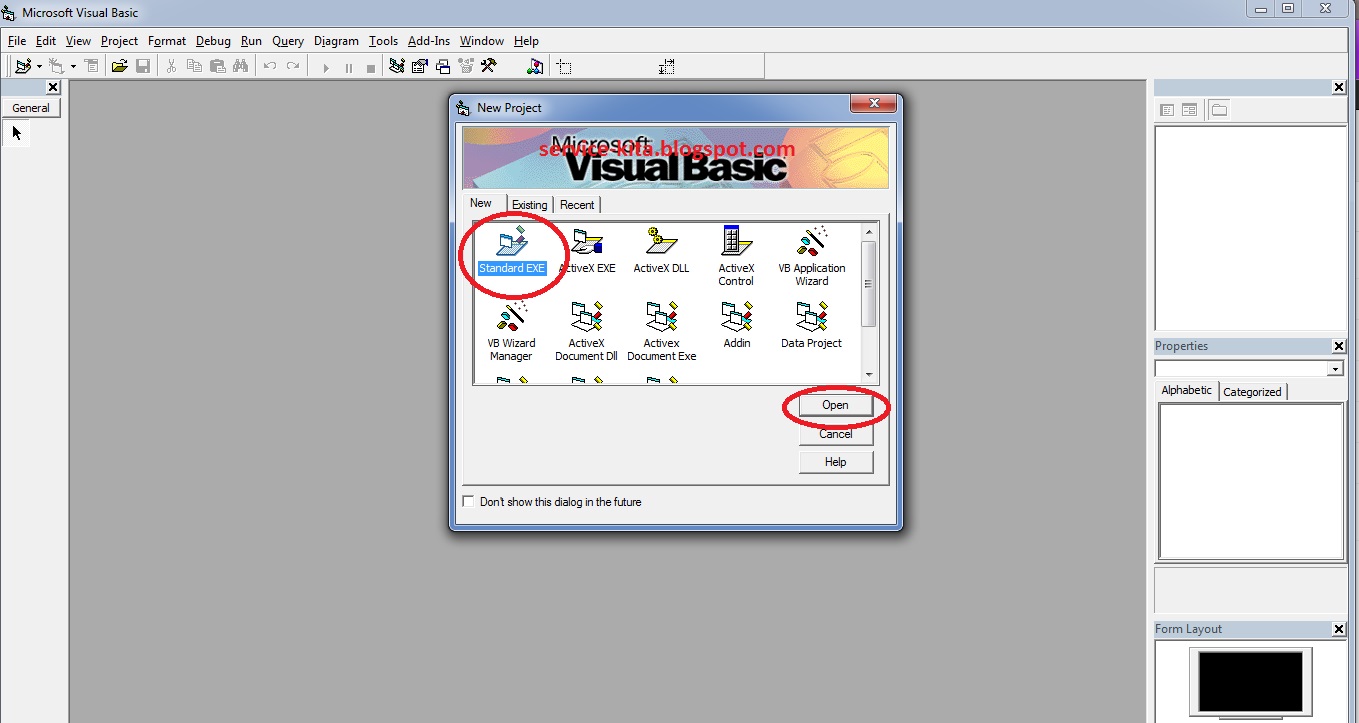Screen dimensions: 1359x723
Task: Open the Properties Window toolbar icon
Action: click(420, 66)
